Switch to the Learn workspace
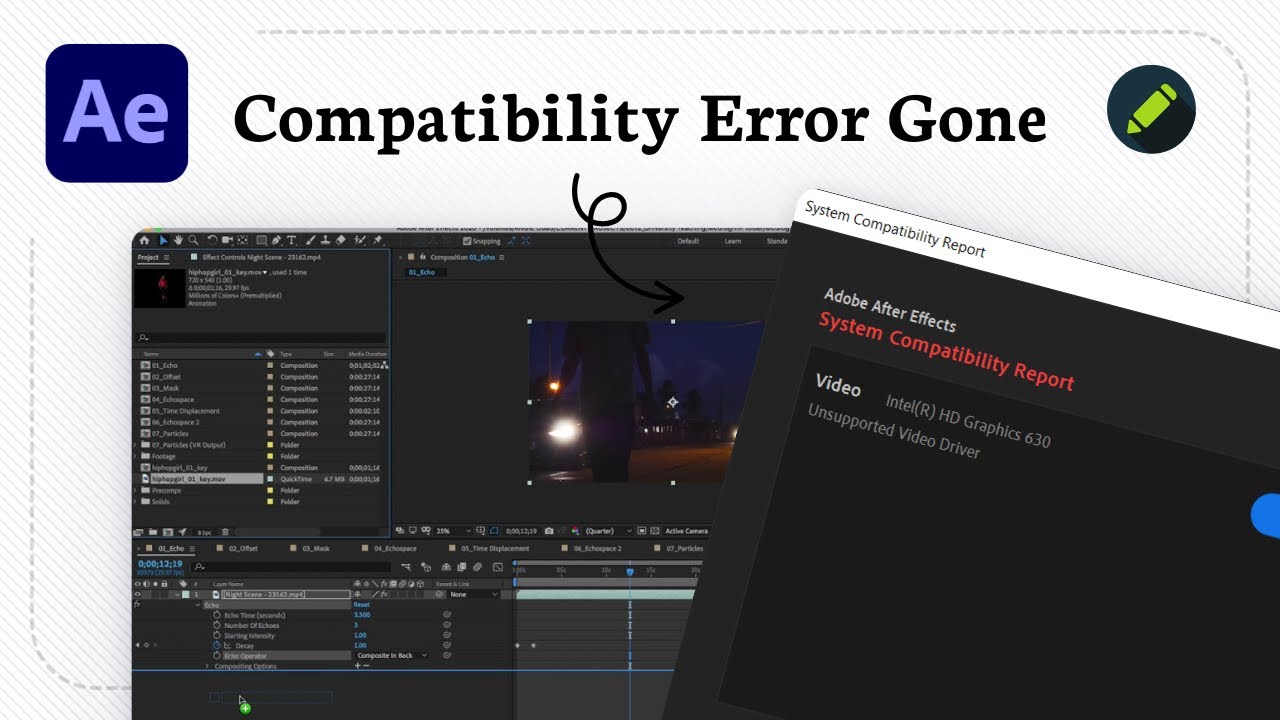 [x=733, y=241]
